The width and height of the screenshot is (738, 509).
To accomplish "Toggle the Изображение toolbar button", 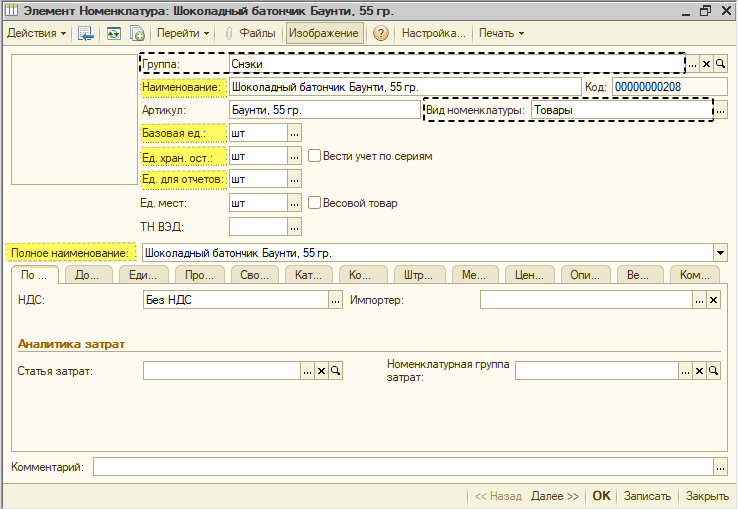I will tap(324, 33).
